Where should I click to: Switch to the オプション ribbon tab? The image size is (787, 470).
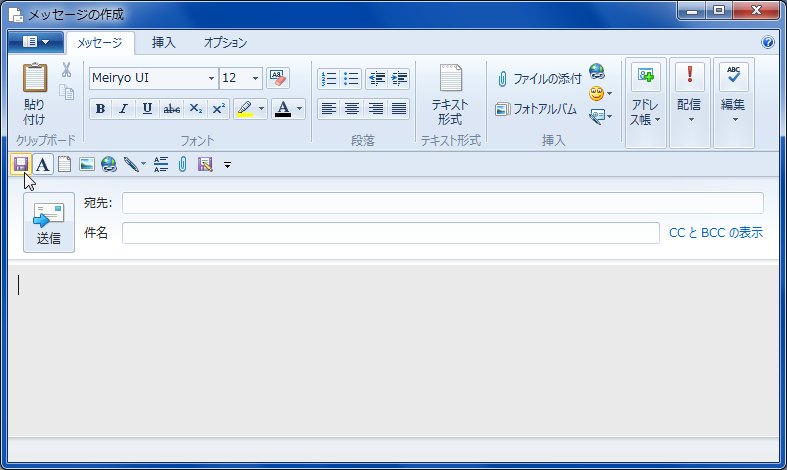(225, 43)
